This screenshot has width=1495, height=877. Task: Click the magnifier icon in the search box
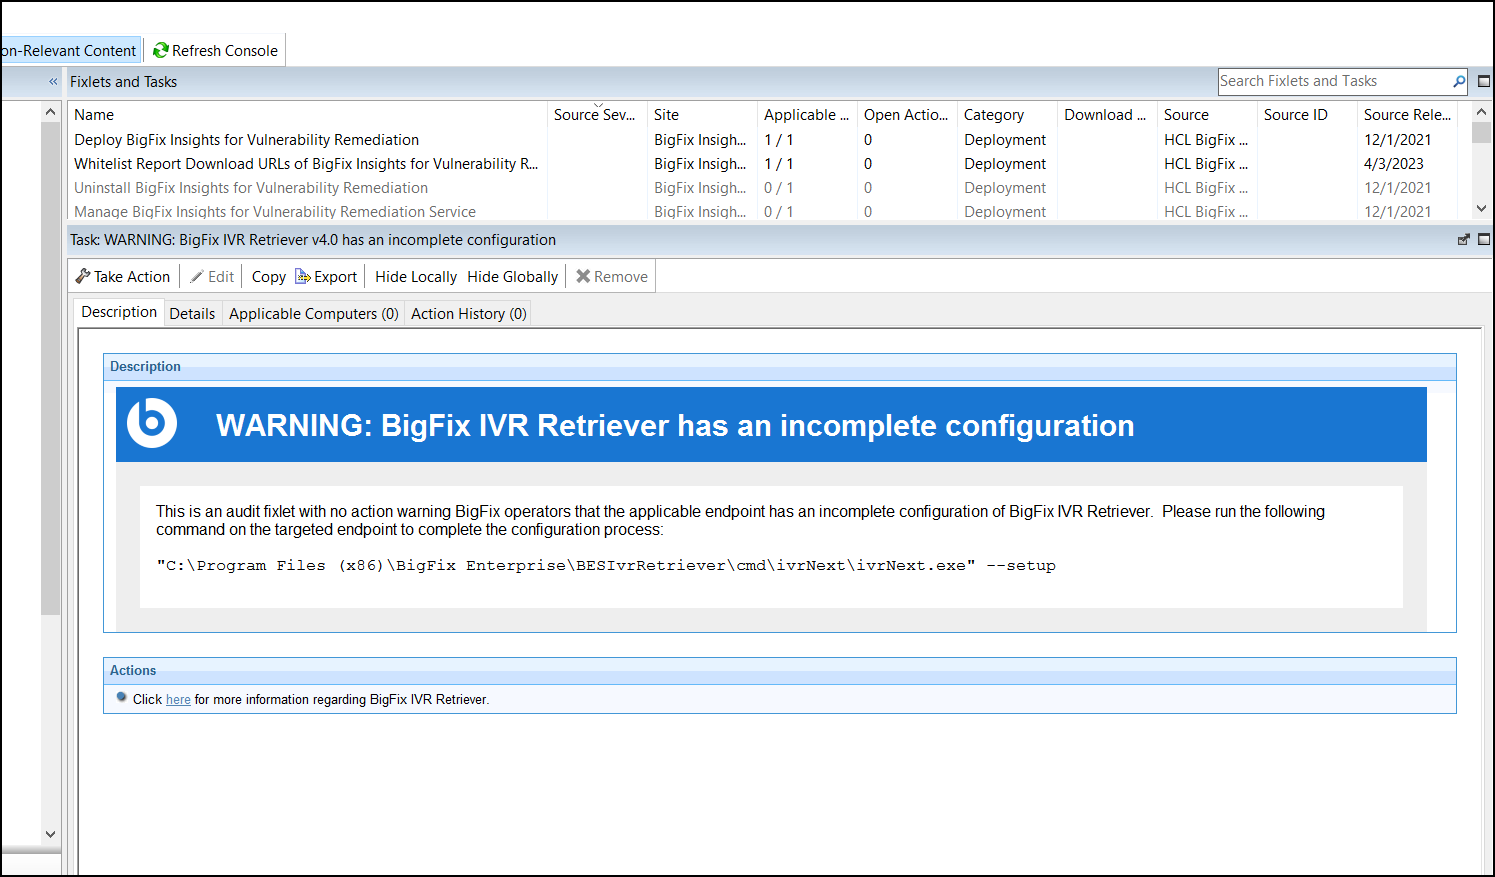(x=1459, y=81)
